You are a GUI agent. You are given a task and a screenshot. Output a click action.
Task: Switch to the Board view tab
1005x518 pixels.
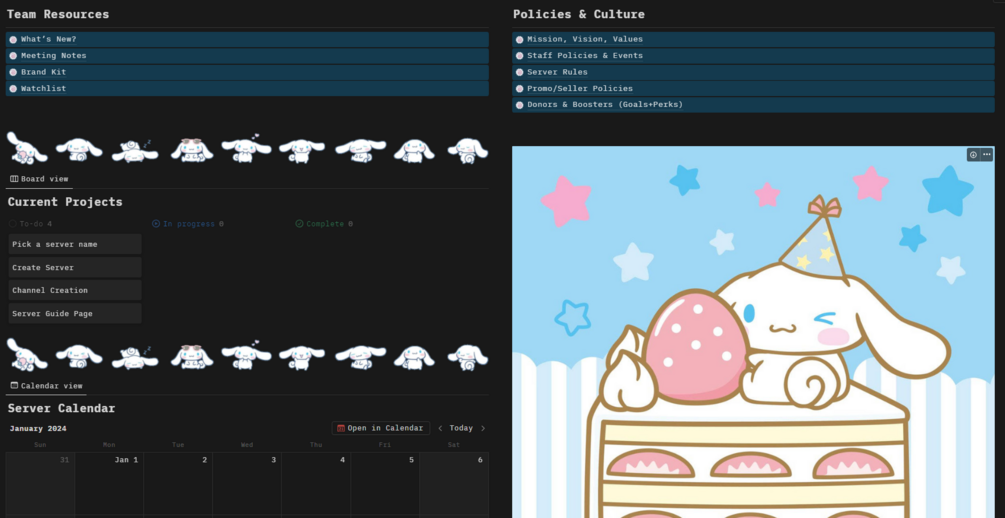[39, 179]
